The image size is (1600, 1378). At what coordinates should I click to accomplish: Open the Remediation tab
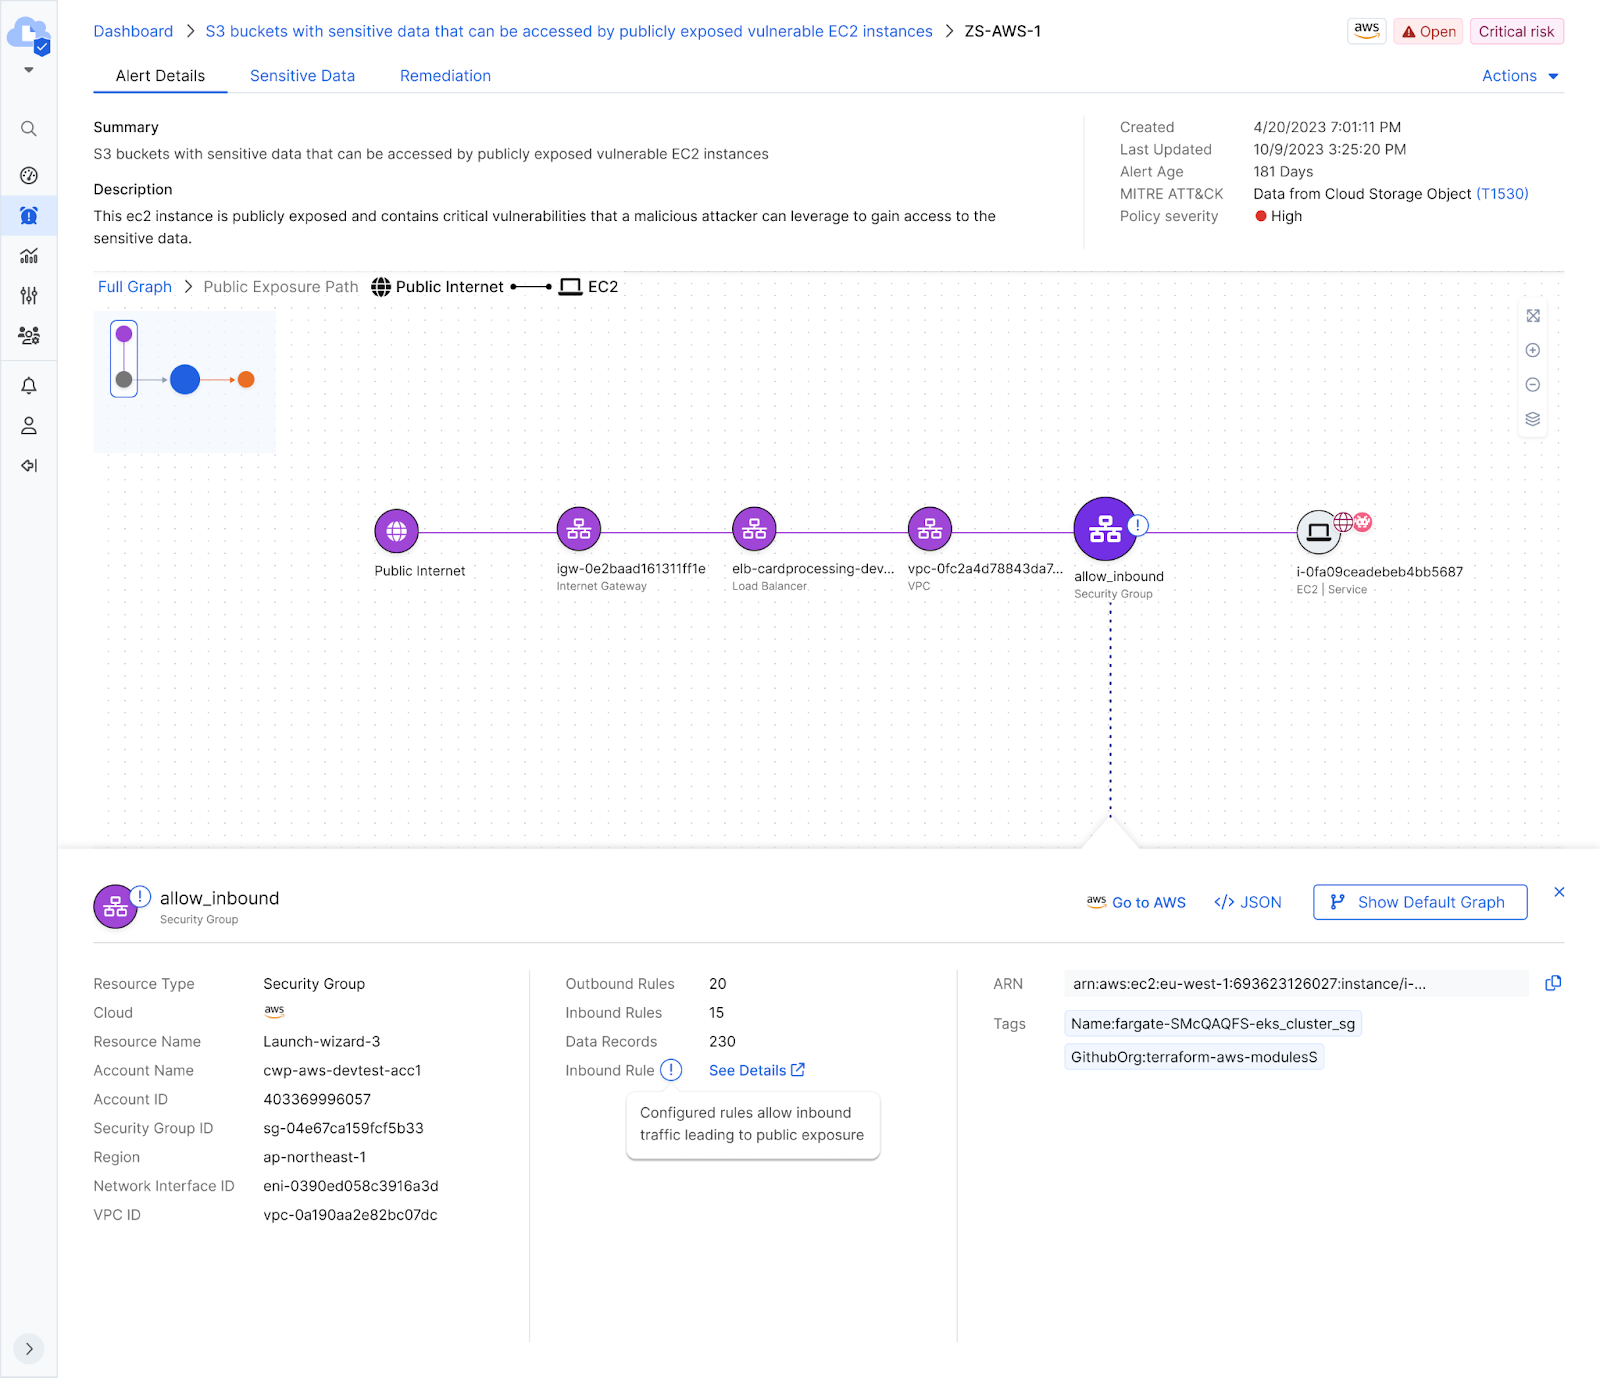click(x=445, y=76)
